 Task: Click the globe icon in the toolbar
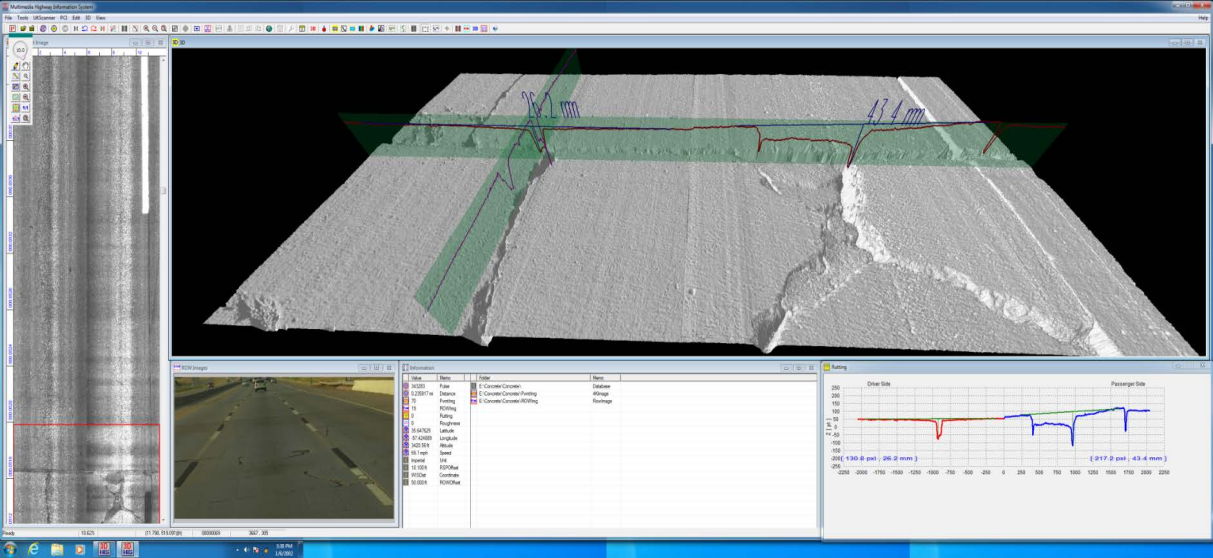(x=269, y=29)
